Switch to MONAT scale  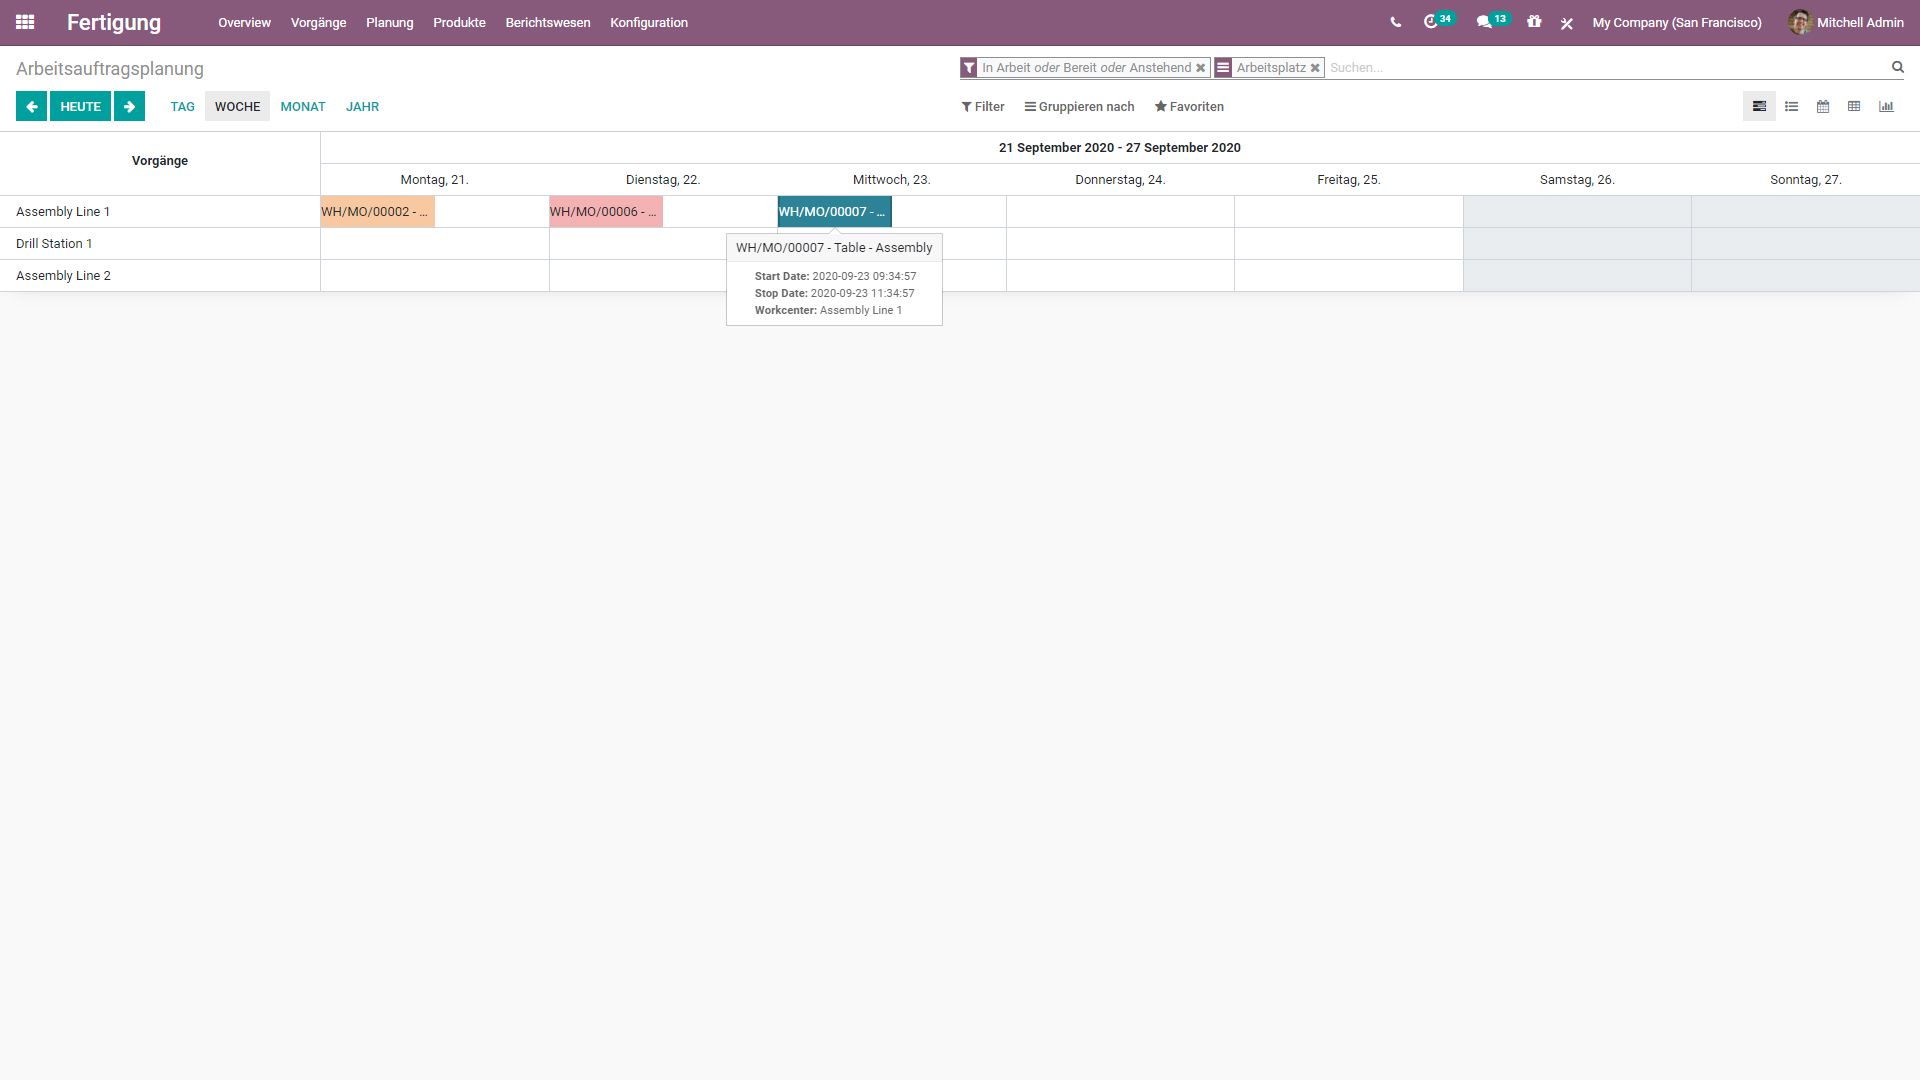302,106
